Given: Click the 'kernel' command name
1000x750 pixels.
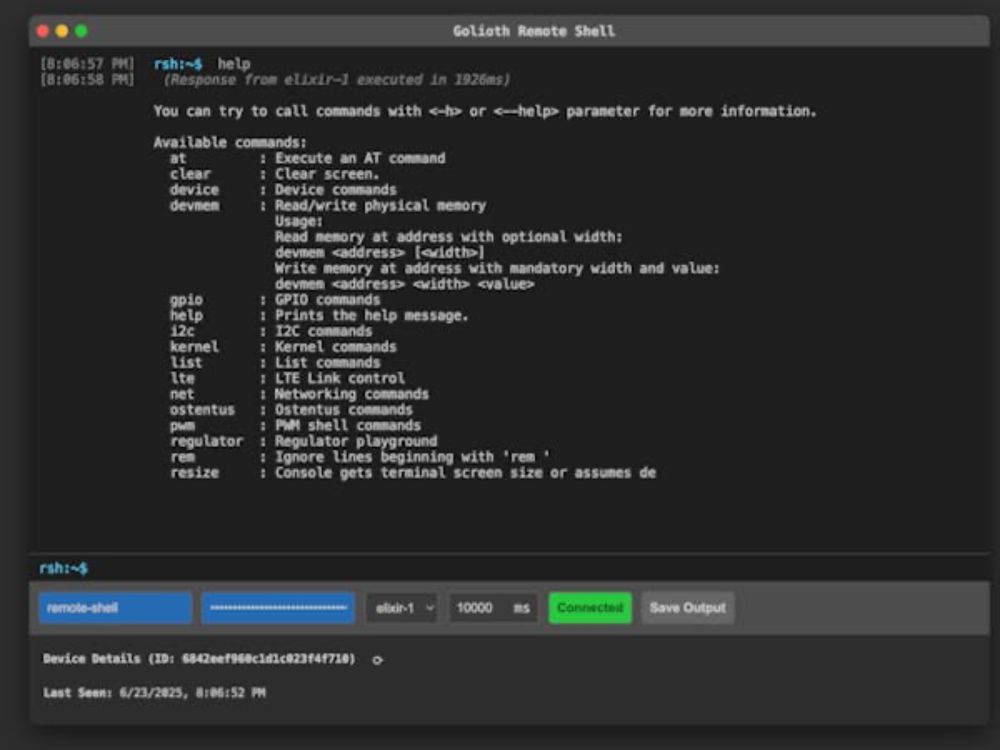Looking at the screenshot, I should [194, 347].
